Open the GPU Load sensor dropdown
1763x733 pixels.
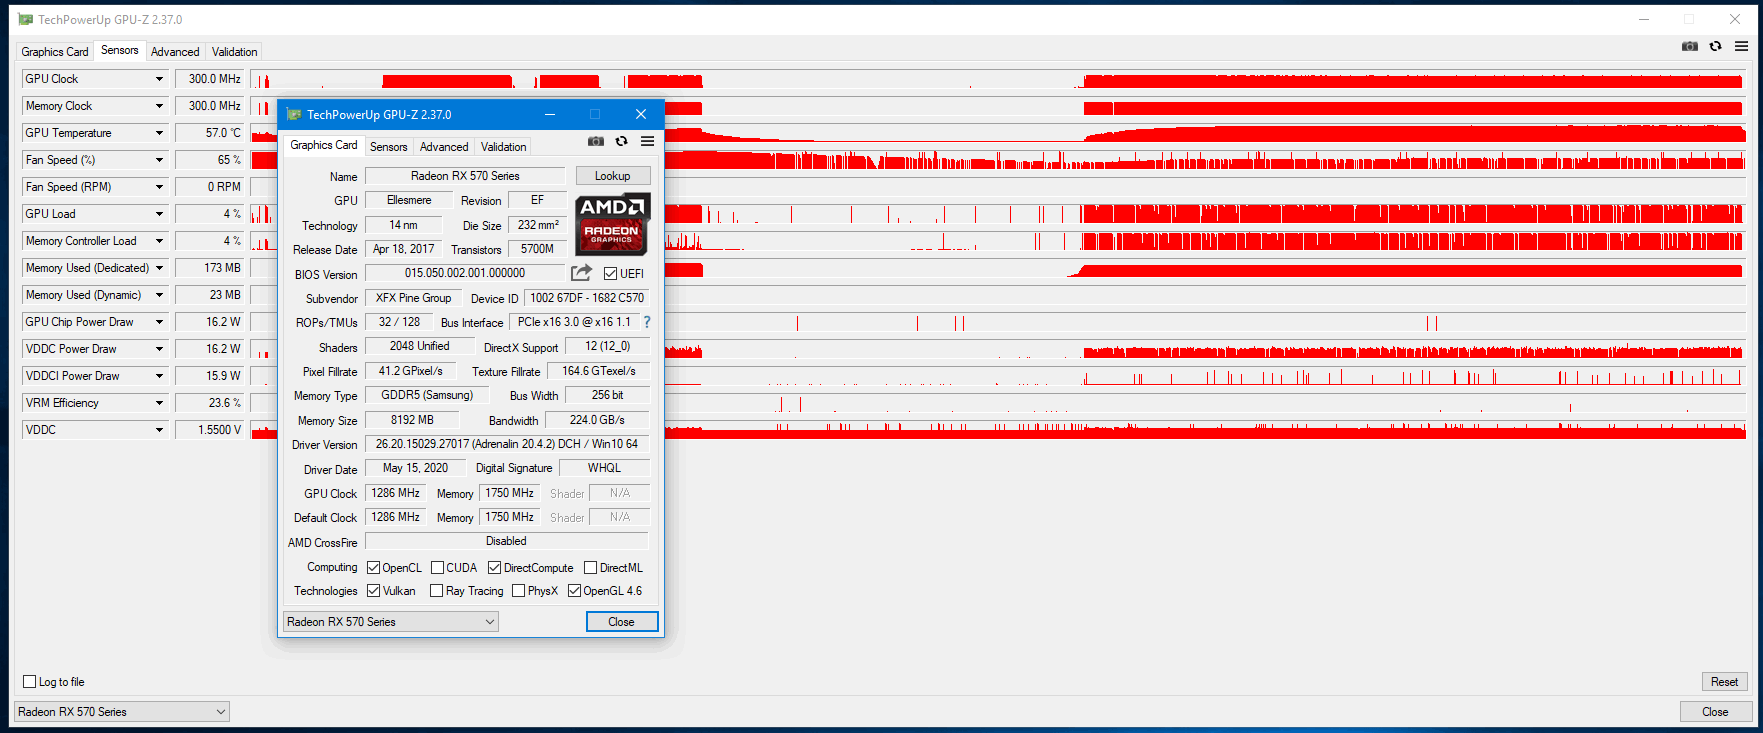pos(159,214)
